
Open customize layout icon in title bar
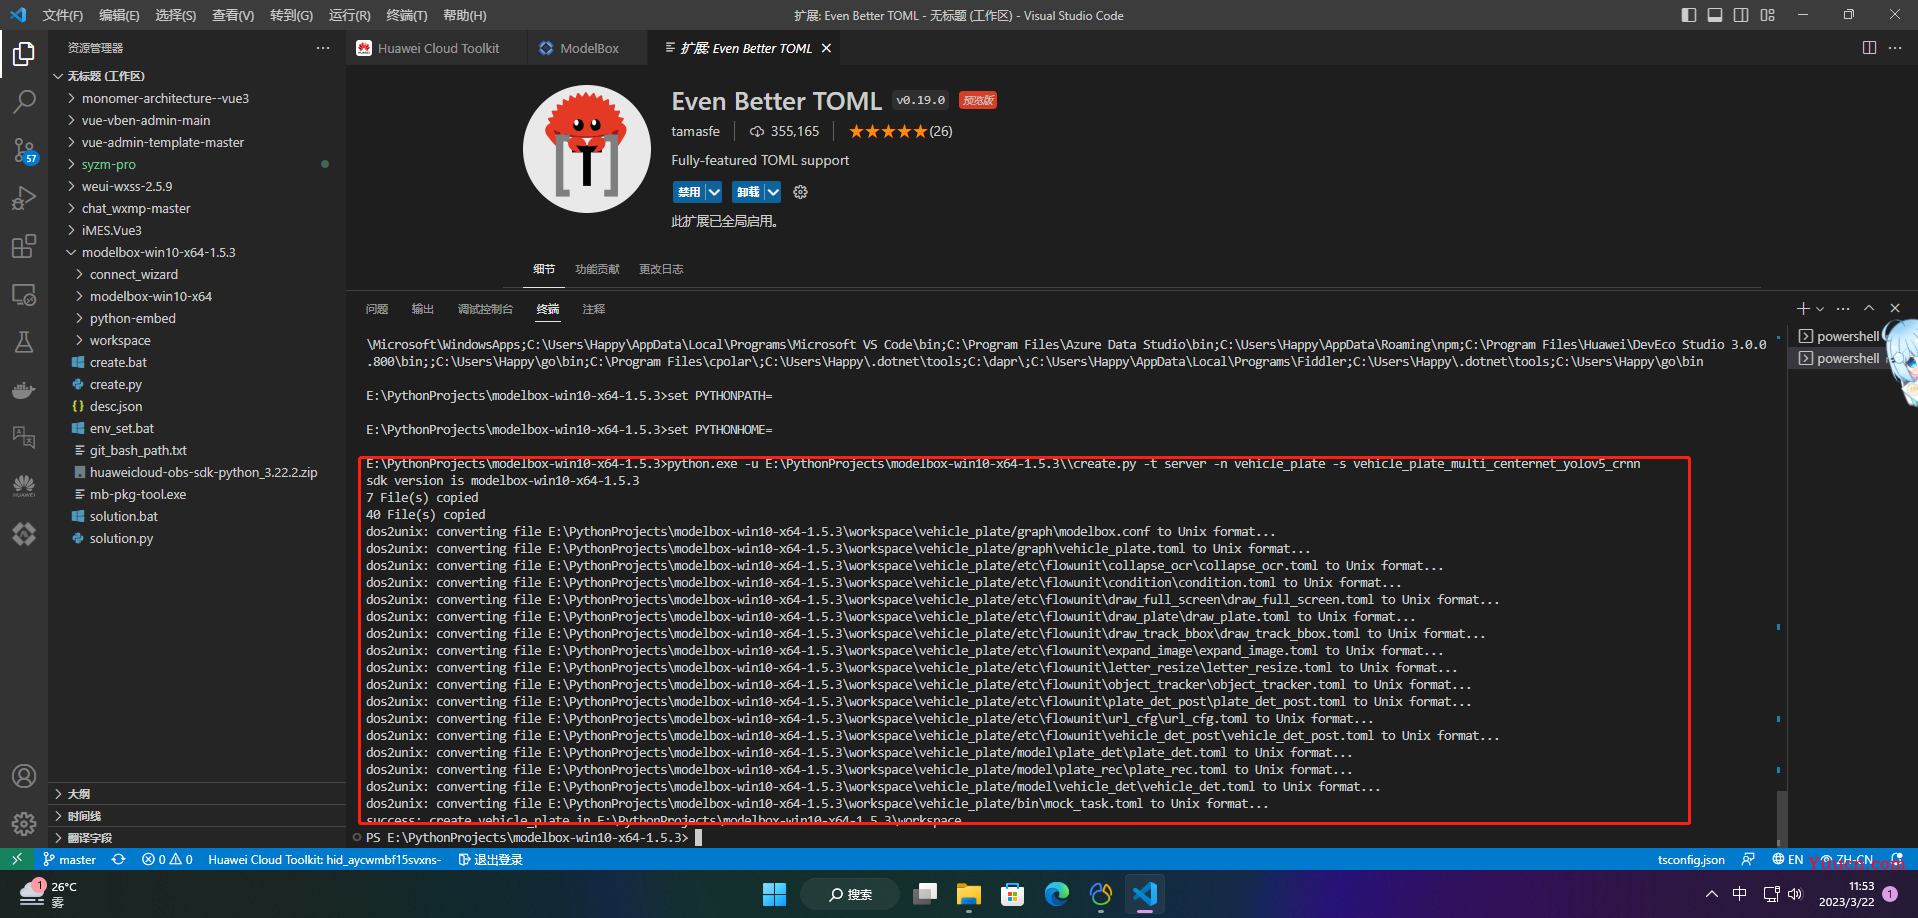[1768, 15]
